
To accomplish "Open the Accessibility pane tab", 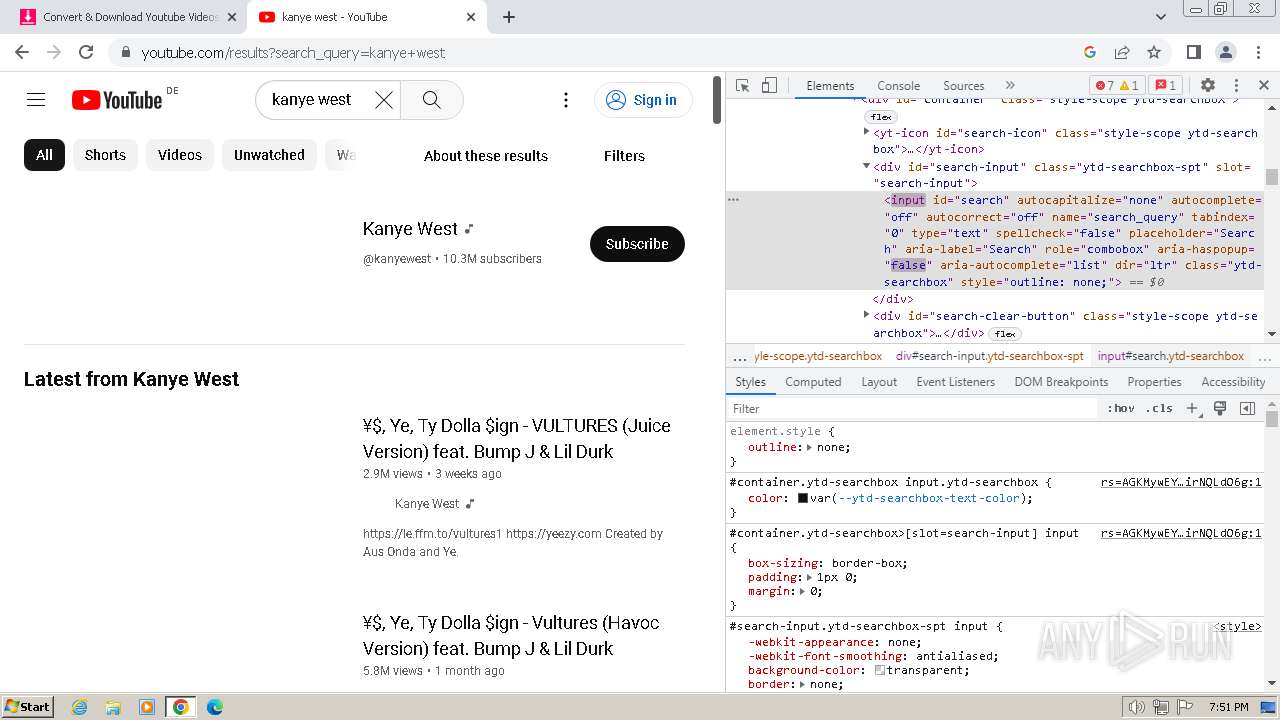I will (x=1233, y=382).
